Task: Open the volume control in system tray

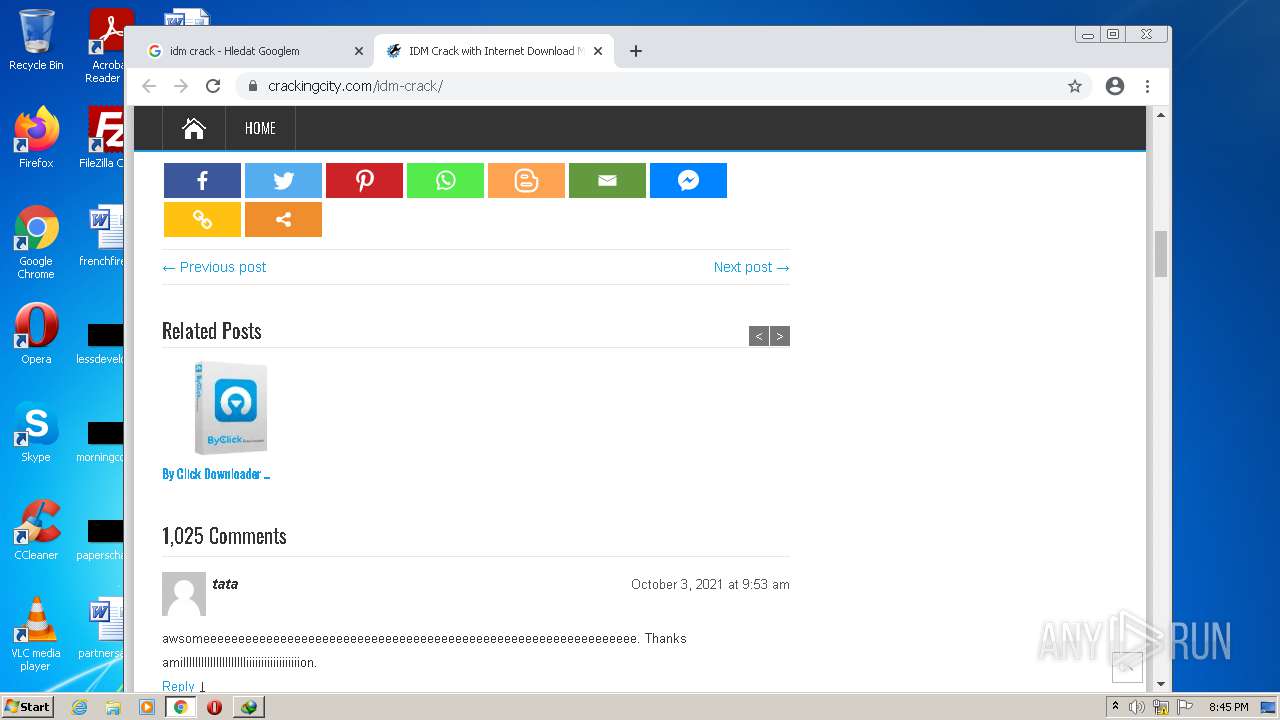Action: pyautogui.click(x=1137, y=707)
